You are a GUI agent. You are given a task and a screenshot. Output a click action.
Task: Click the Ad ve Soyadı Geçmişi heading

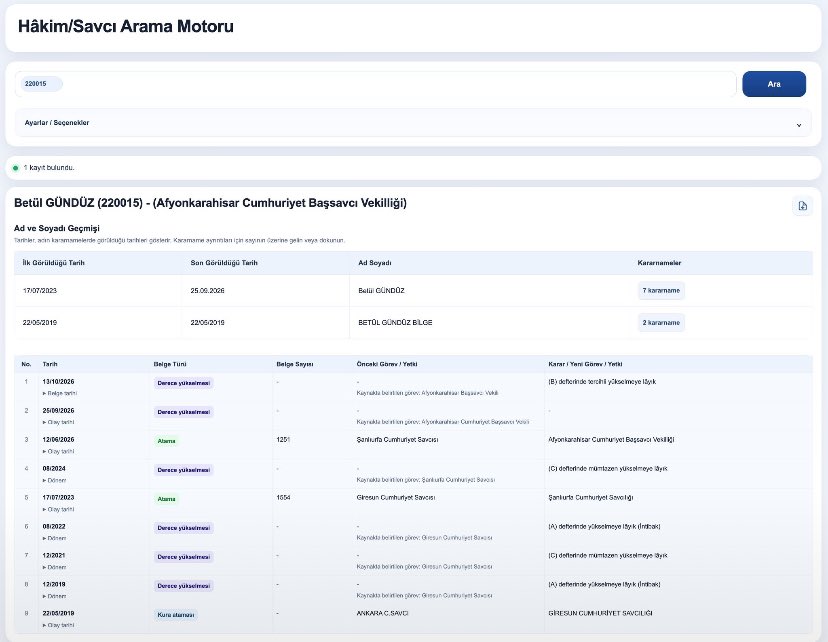[57, 228]
